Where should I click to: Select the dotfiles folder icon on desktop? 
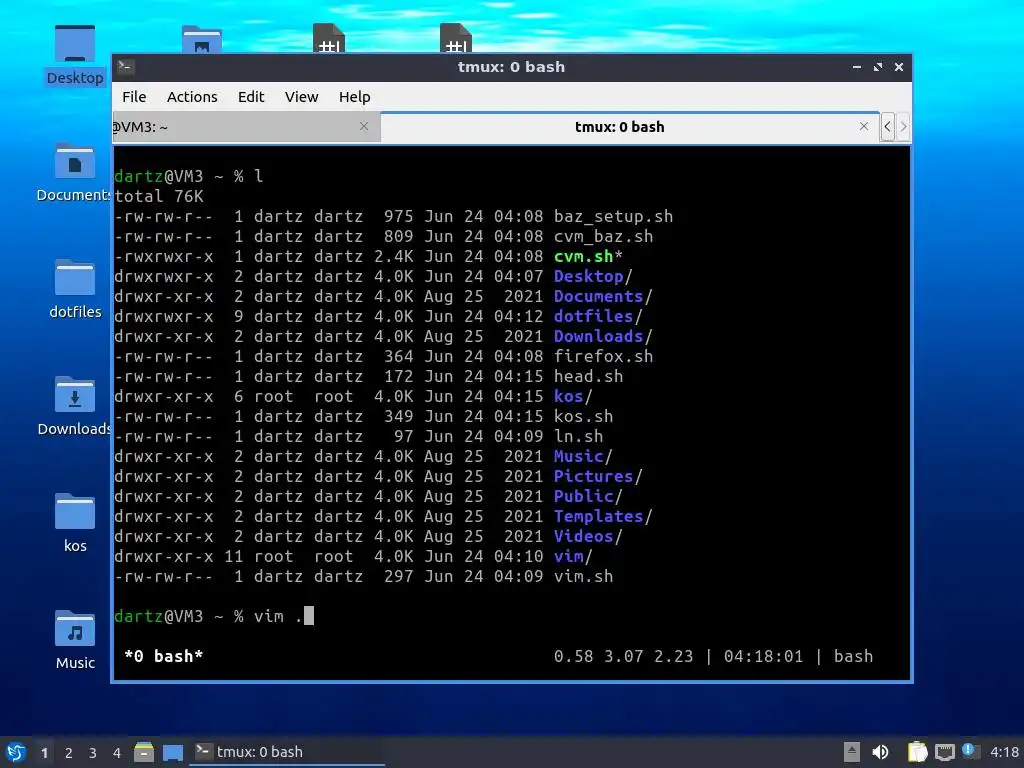coord(74,289)
